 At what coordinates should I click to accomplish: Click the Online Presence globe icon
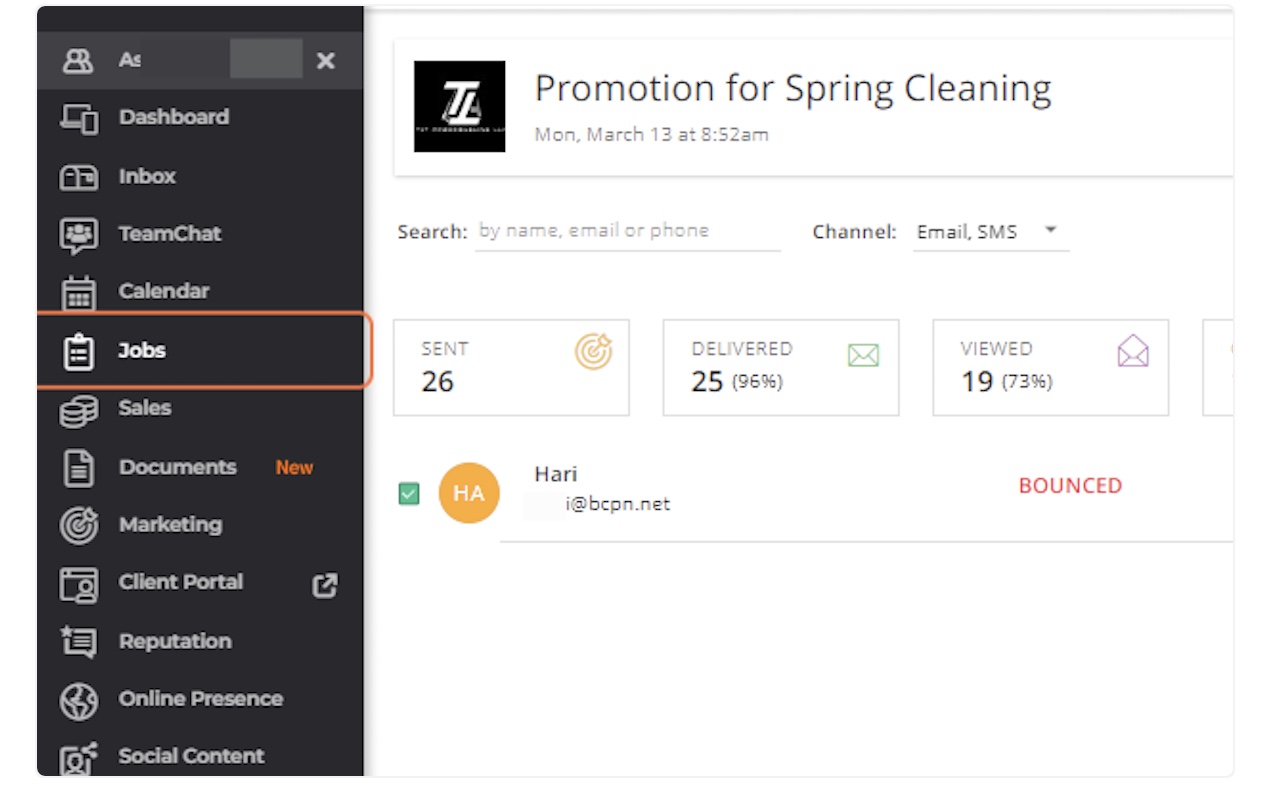tap(79, 700)
